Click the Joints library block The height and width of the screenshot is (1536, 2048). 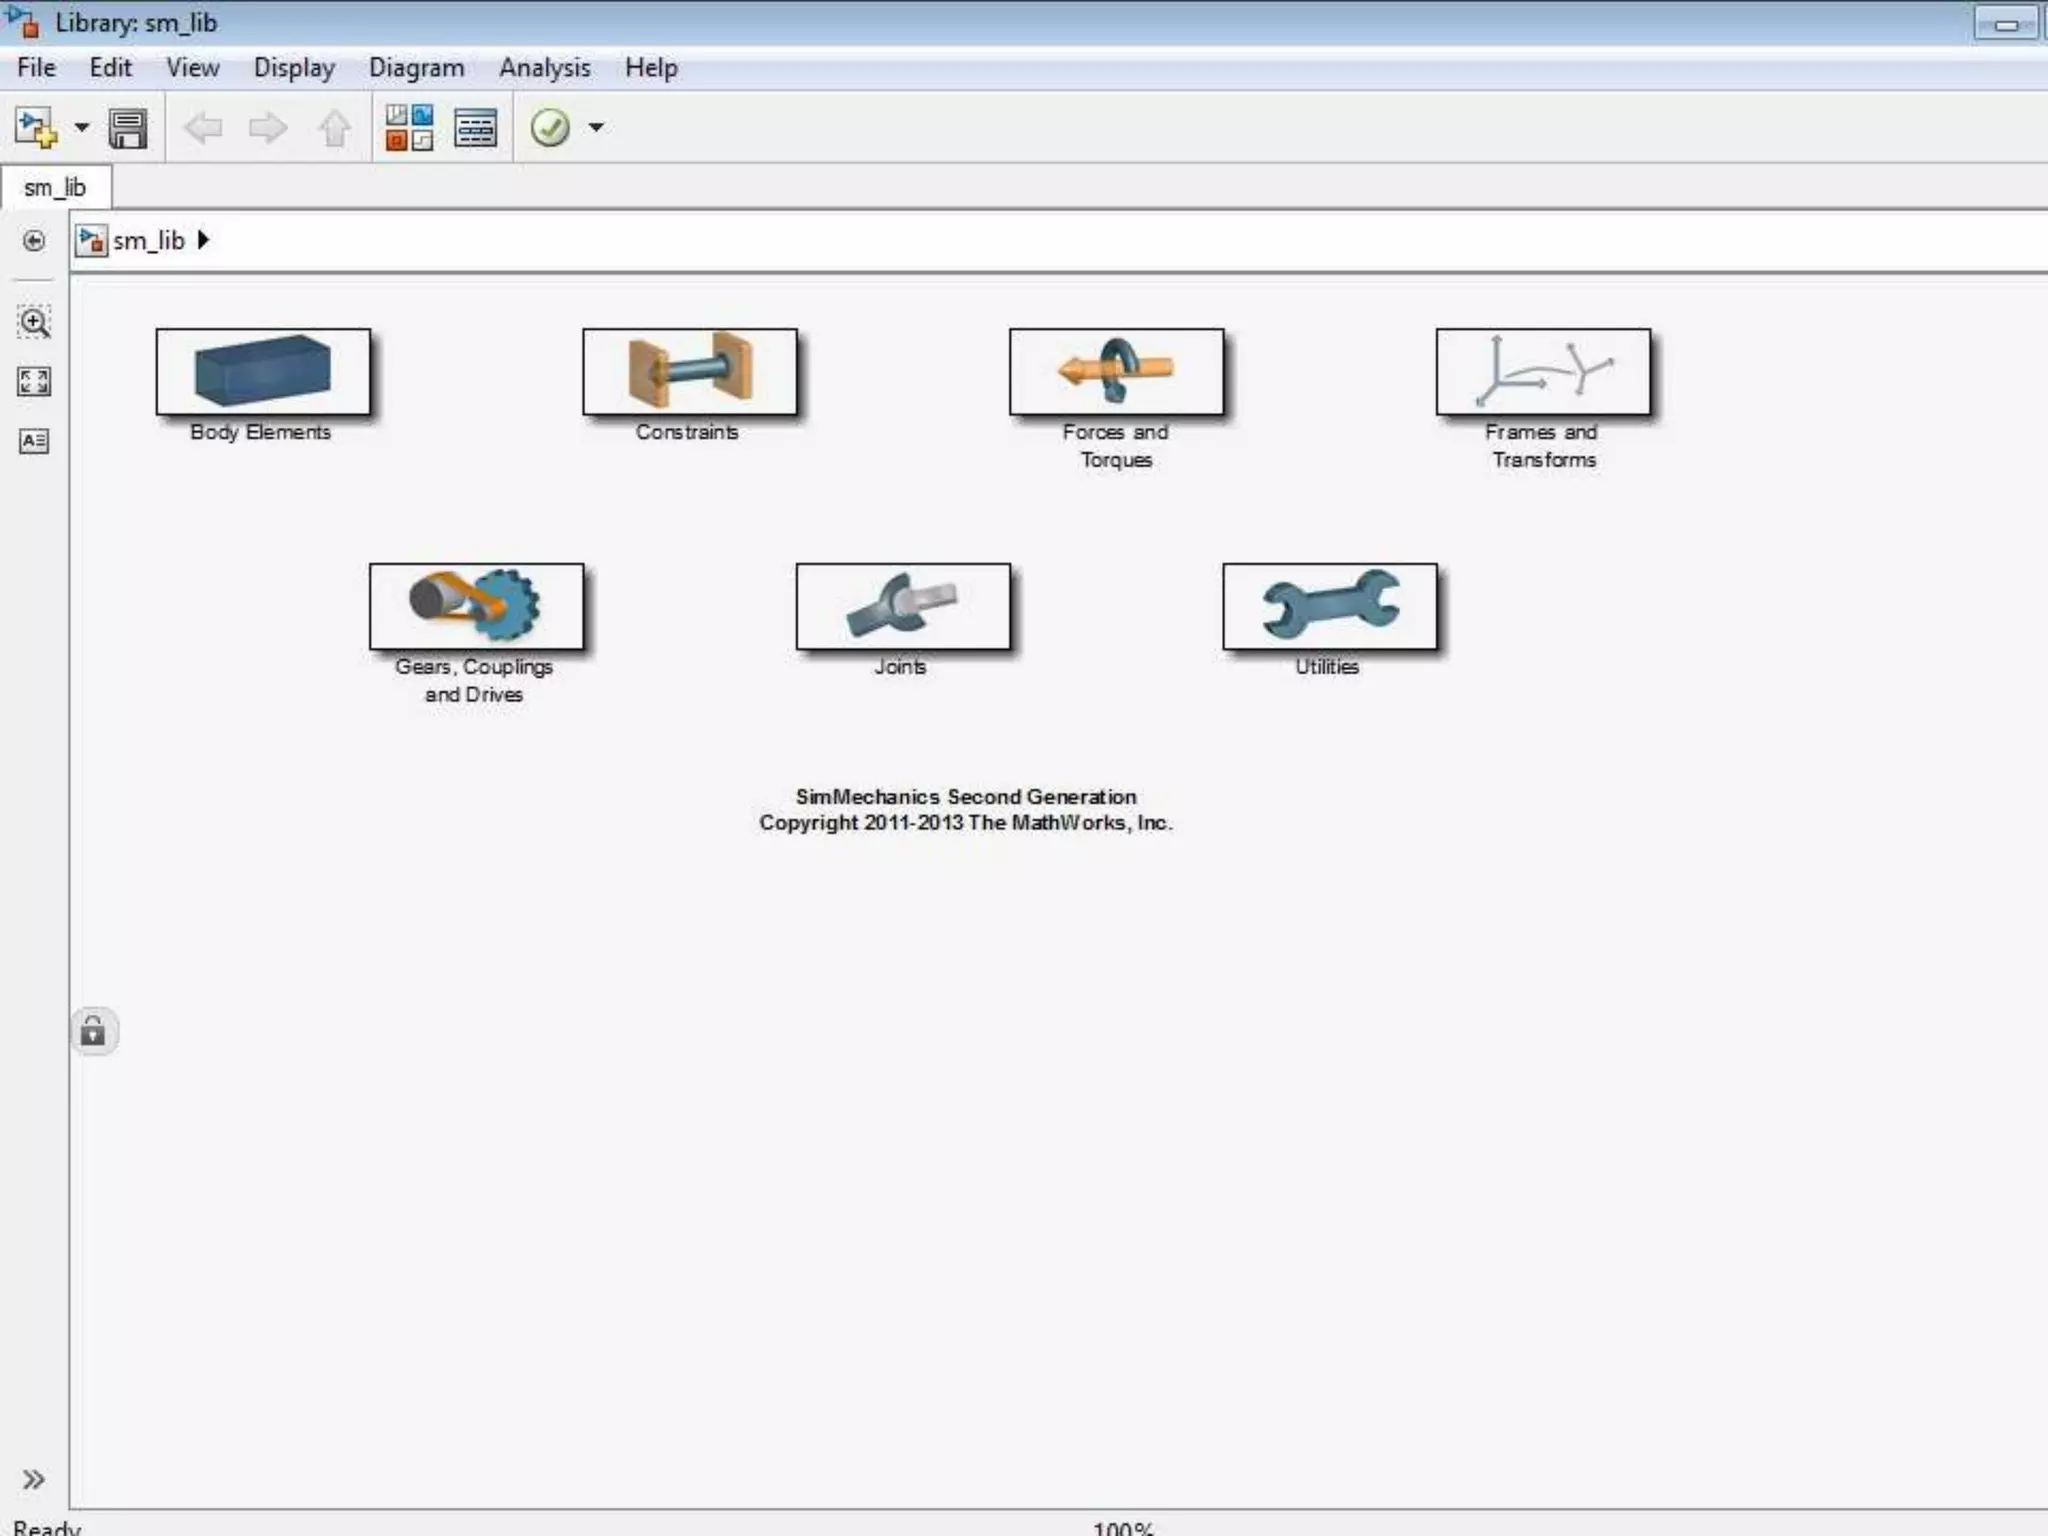[x=903, y=606]
